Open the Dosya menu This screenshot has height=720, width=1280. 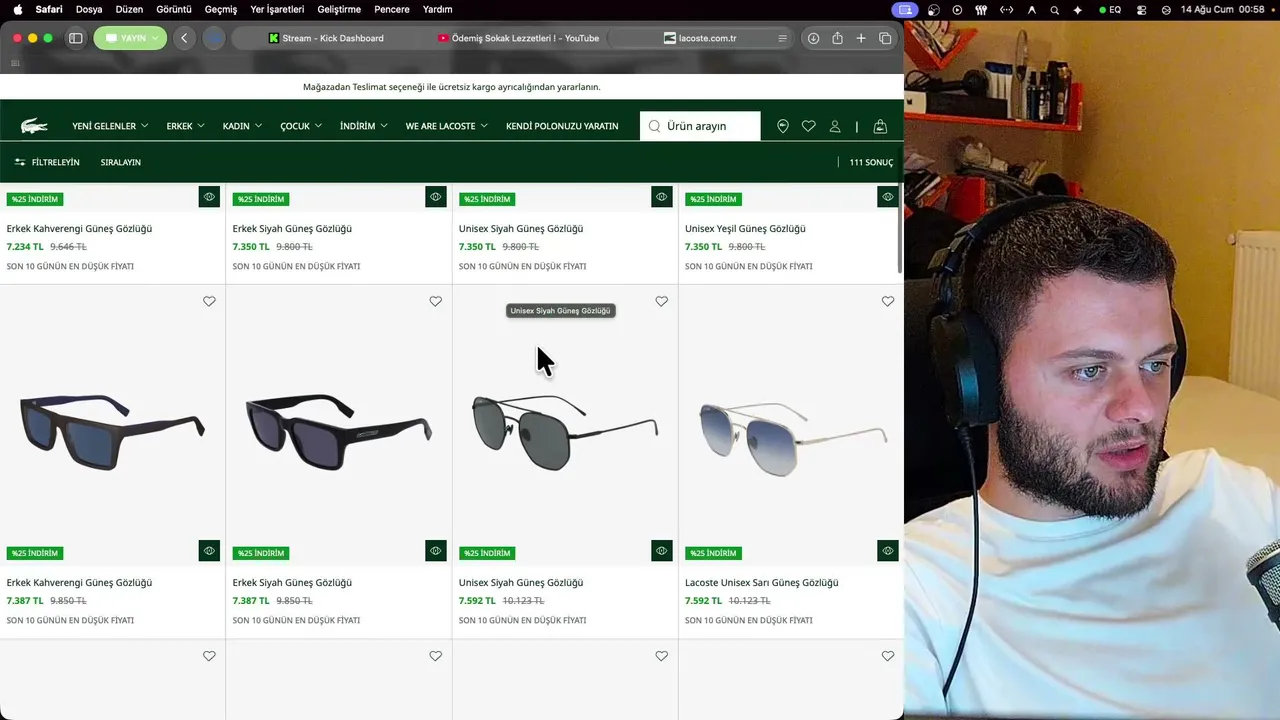click(89, 9)
